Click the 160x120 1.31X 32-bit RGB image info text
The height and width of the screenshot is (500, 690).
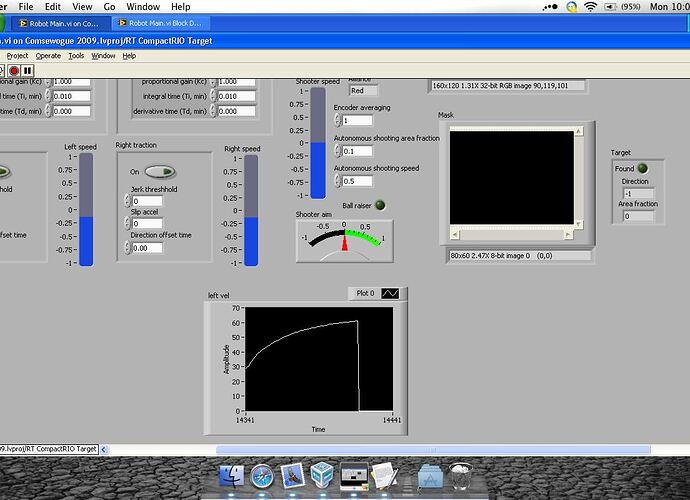click(500, 85)
